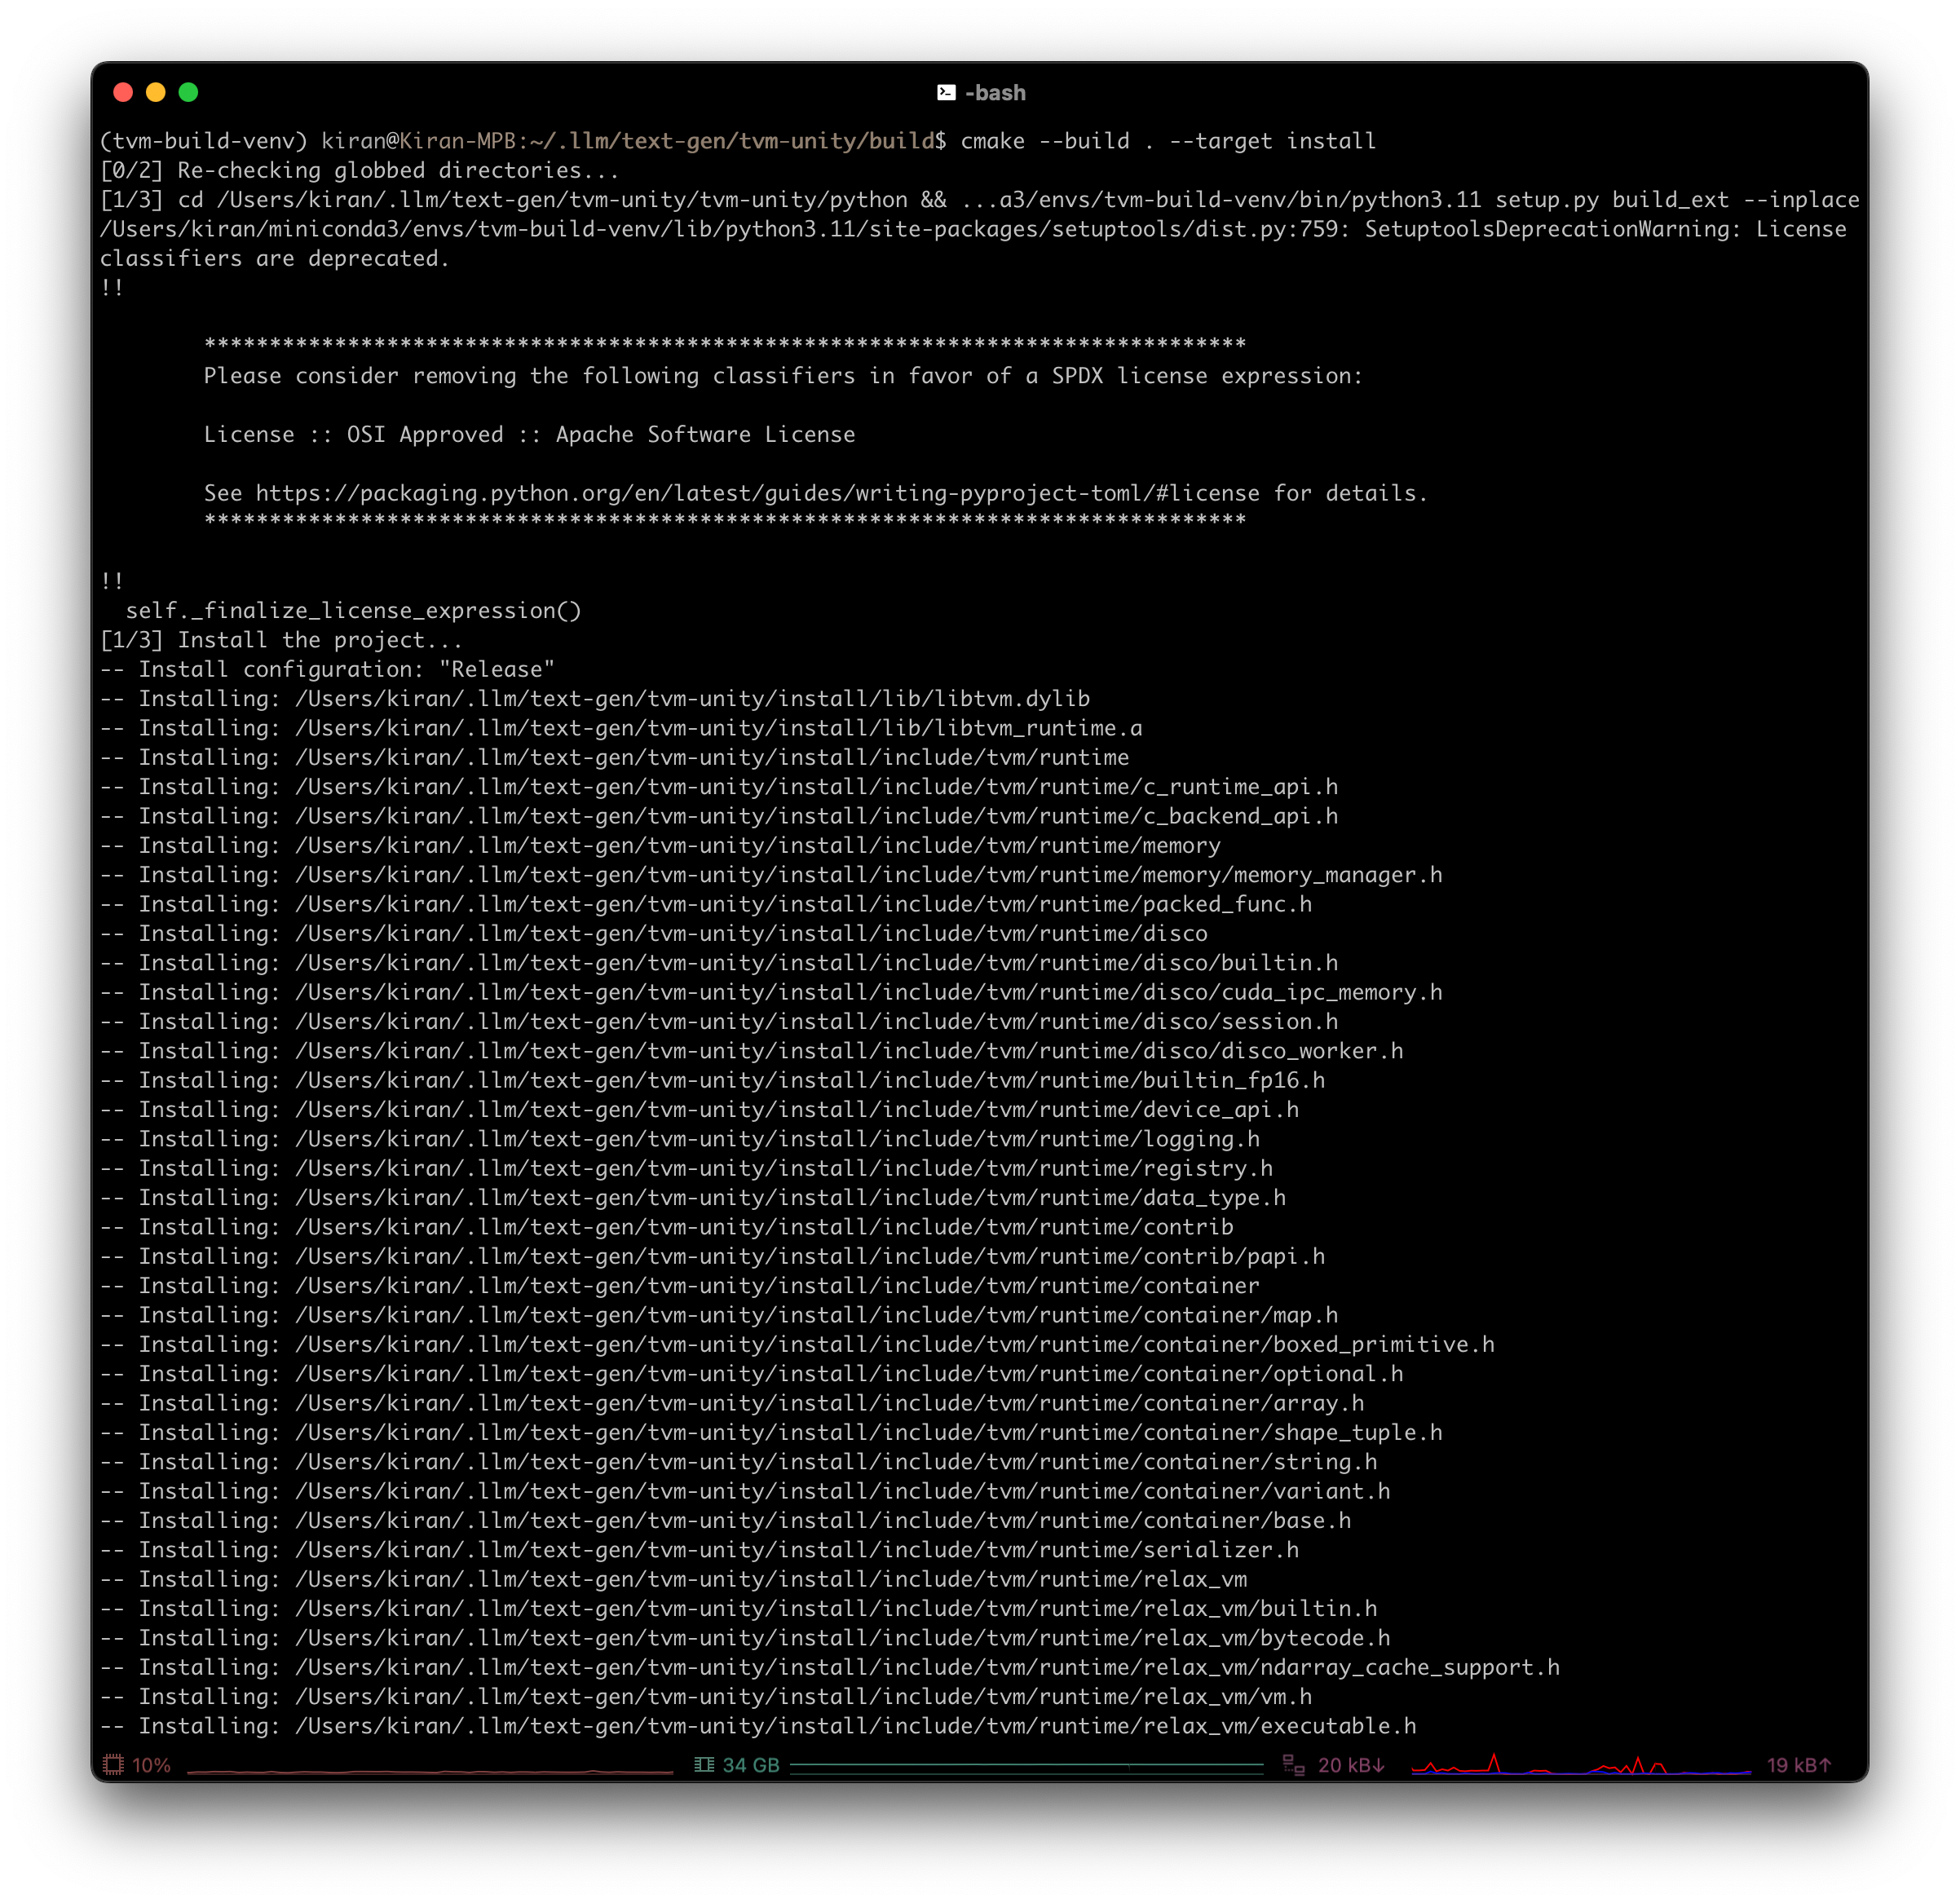Click the container/string.h install line
The height and width of the screenshot is (1903, 1960).
click(739, 1461)
